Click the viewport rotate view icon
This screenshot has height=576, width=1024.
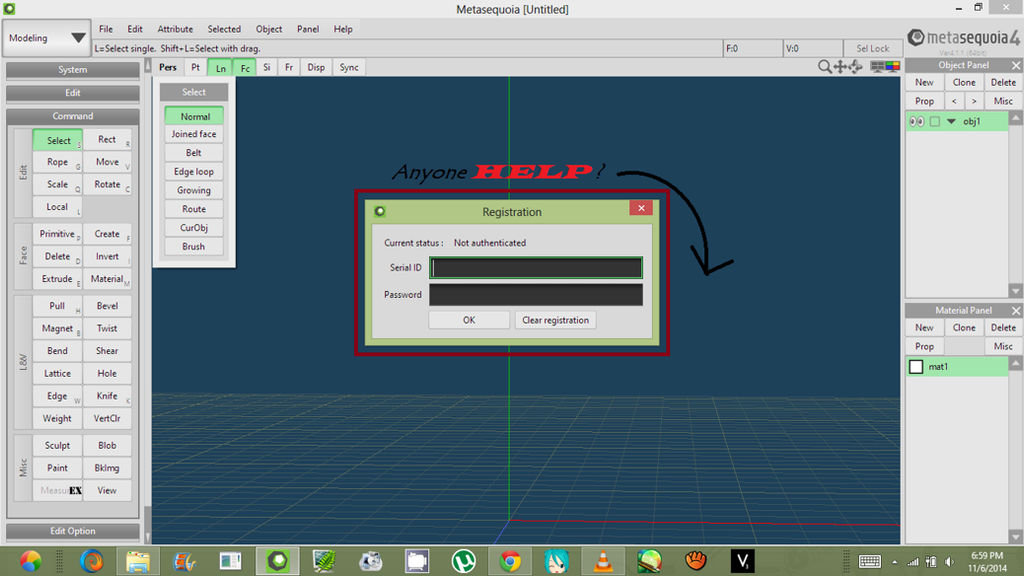(856, 67)
